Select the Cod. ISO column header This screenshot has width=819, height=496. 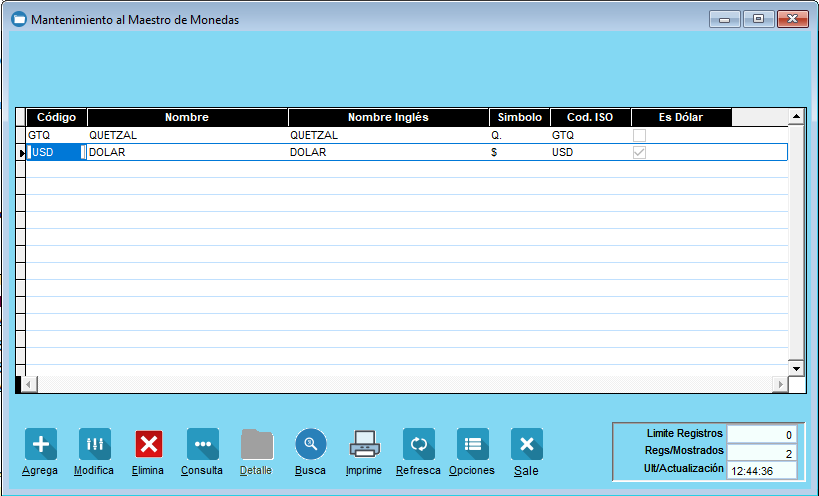[x=590, y=117]
